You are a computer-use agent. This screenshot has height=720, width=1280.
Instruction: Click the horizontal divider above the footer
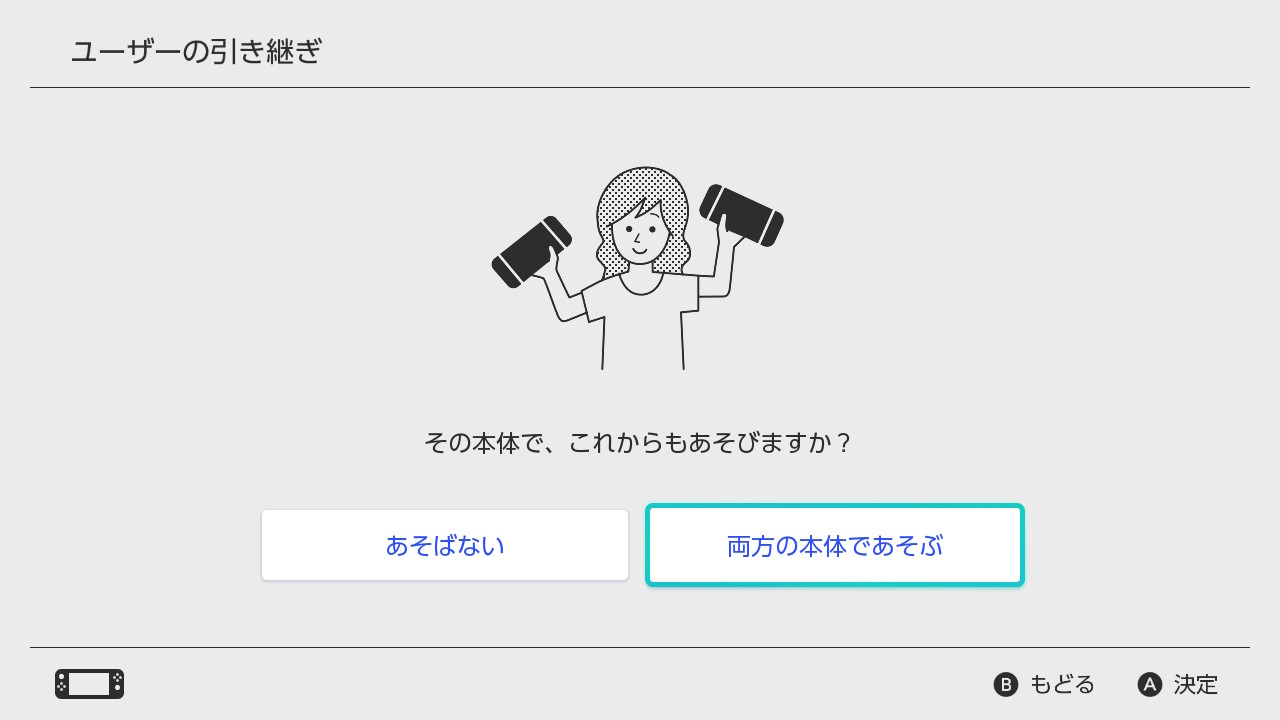pos(640,647)
